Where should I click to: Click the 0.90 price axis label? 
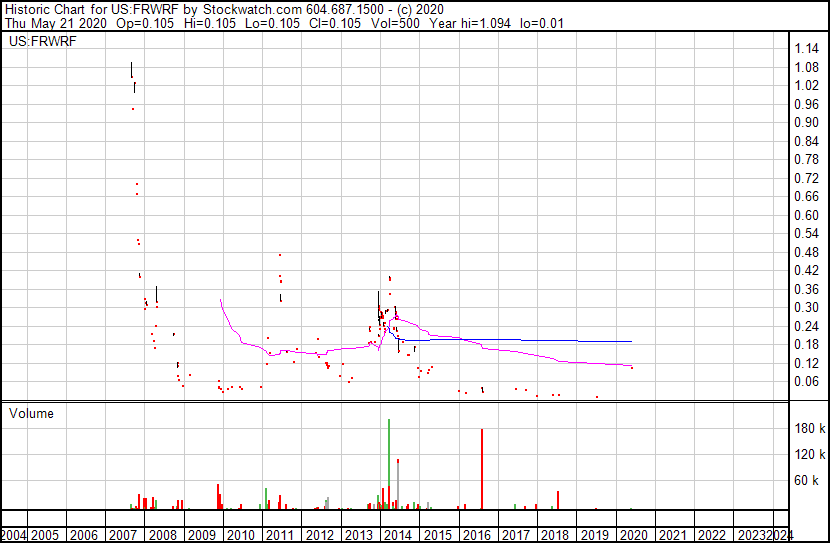pos(807,122)
